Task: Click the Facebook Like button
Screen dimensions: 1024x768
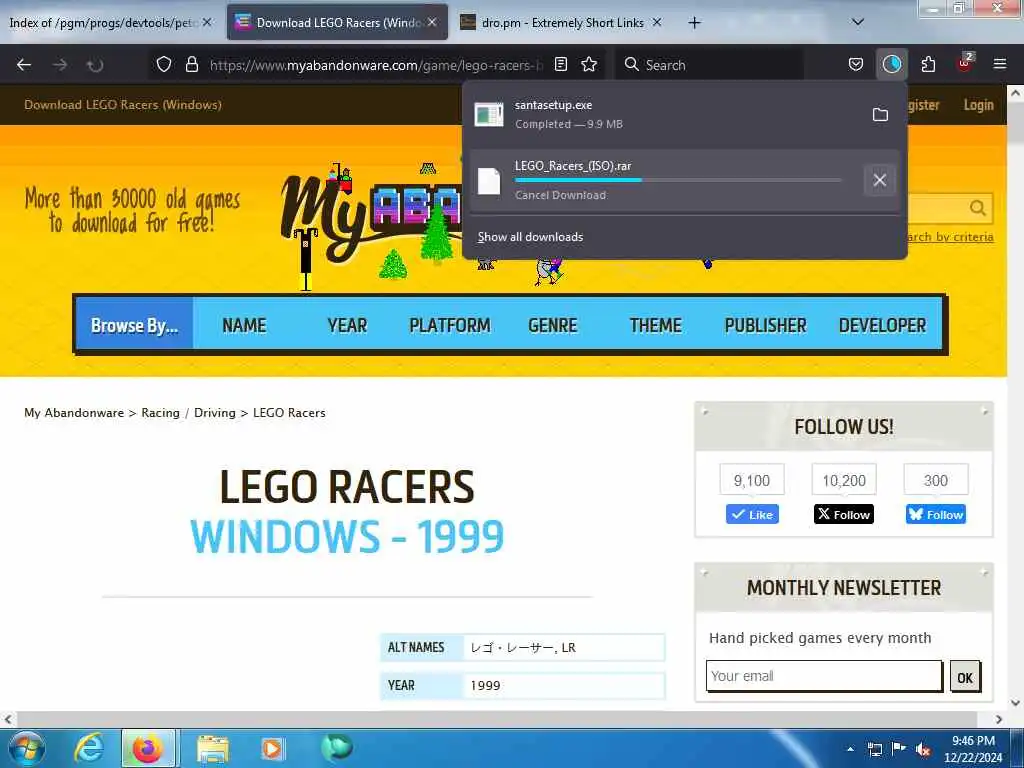Action: (752, 515)
